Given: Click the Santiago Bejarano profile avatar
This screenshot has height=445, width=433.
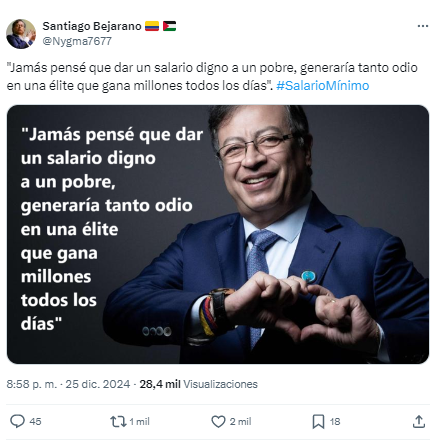Looking at the screenshot, I should tap(21, 34).
